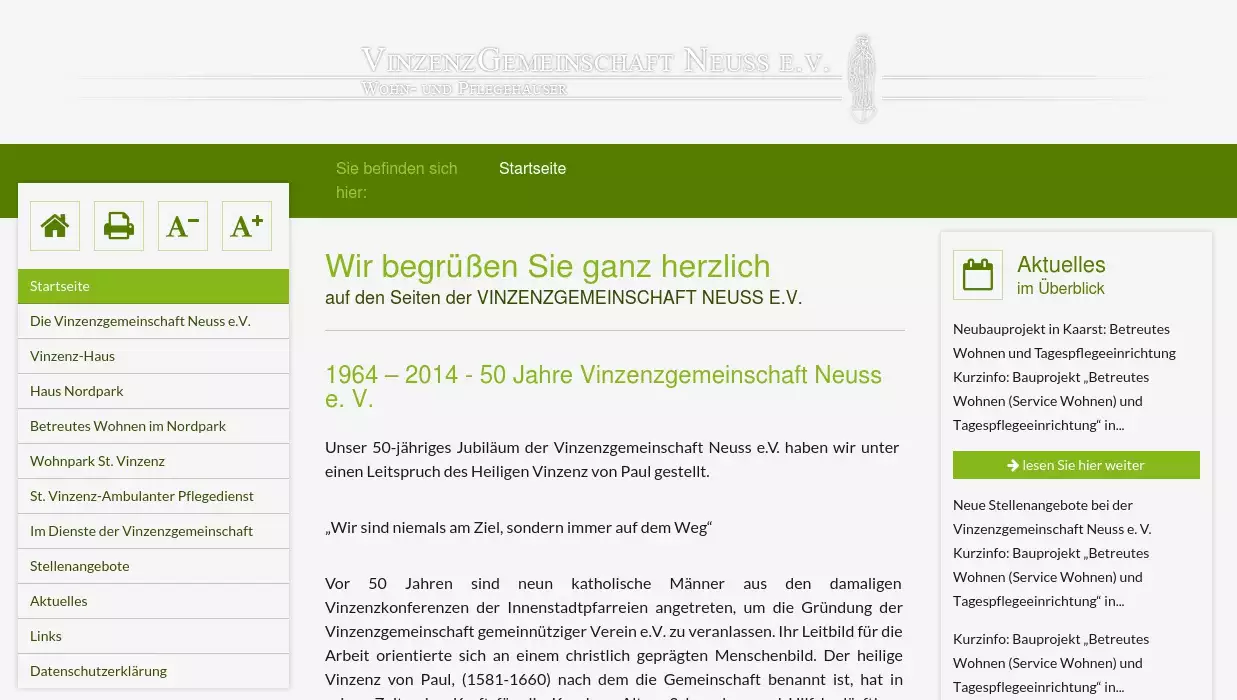Navigate to St. Vinzenz-Ambulanter Pflegedienst
This screenshot has height=700, width=1237.
pyautogui.click(x=153, y=496)
